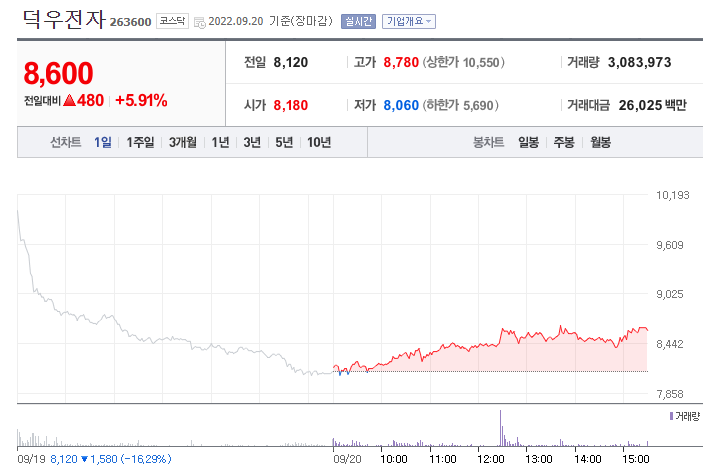
Task: Click the 9,609 y-axis label
Action: [670, 245]
